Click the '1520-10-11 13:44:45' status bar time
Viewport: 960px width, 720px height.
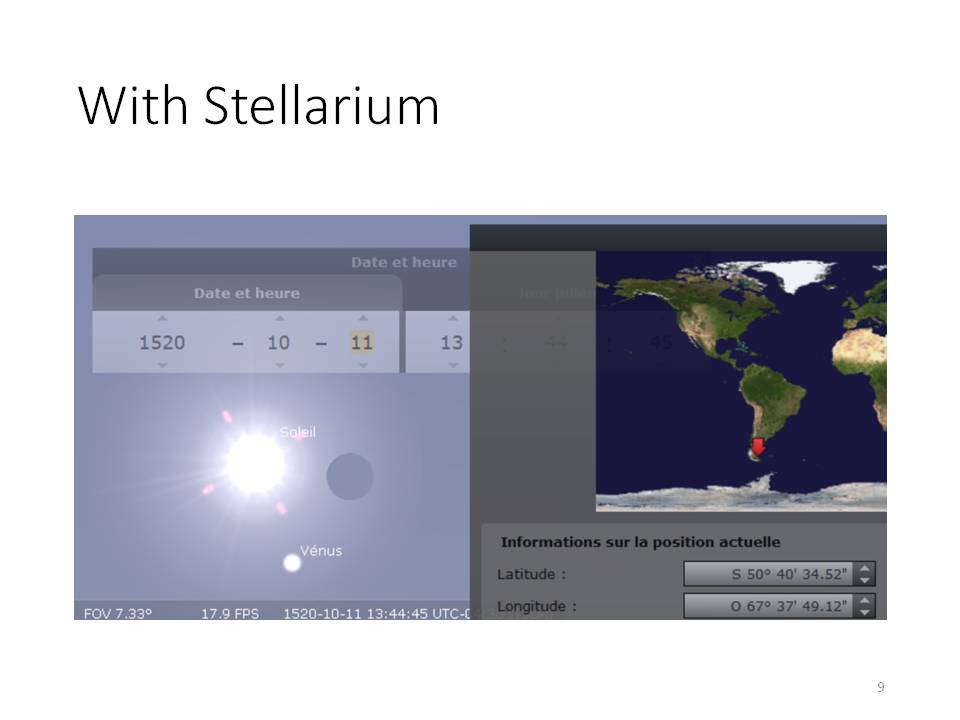(355, 613)
